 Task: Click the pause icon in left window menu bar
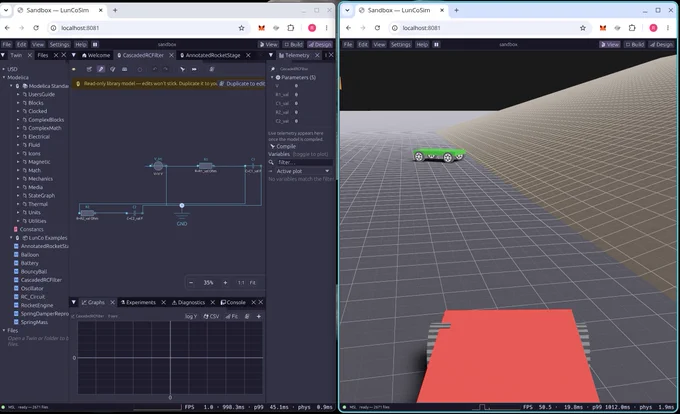pyautogui.click(x=95, y=44)
